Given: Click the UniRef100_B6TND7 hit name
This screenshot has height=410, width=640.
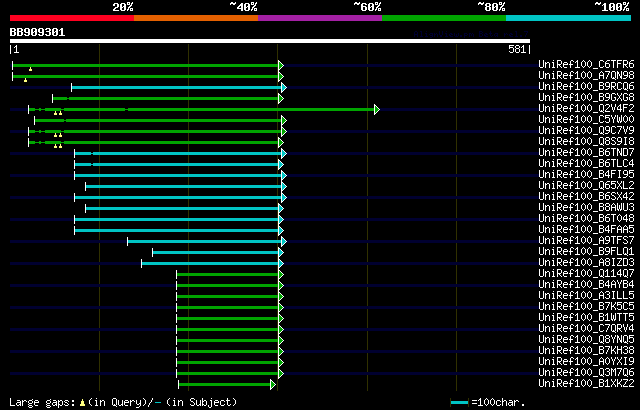Looking at the screenshot, I should pyautogui.click(x=587, y=153).
